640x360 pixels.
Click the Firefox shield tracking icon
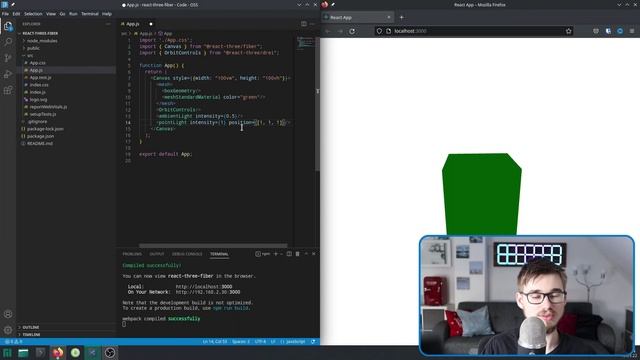pos(379,31)
